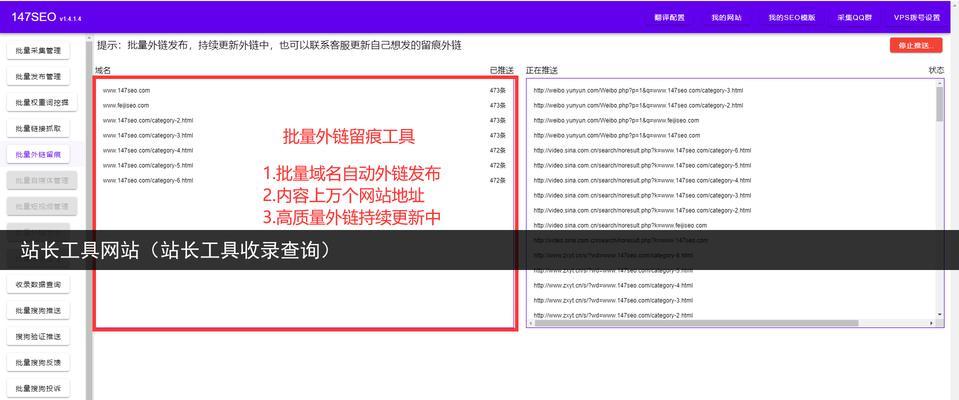This screenshot has height=400, width=959.
Task: Open VPS账号设置 in the top bar
Action: point(916,18)
